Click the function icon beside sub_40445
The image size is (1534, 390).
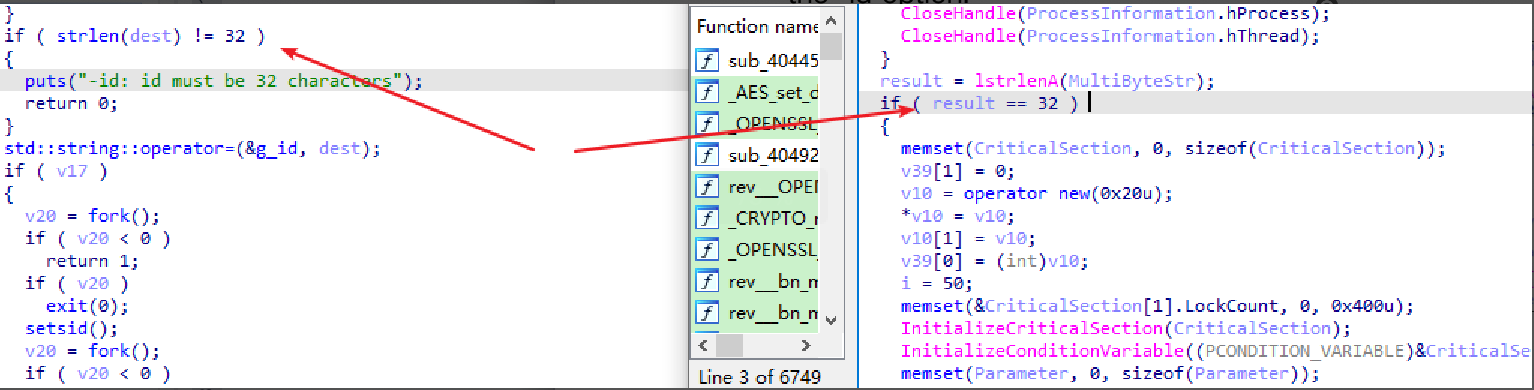tap(706, 61)
